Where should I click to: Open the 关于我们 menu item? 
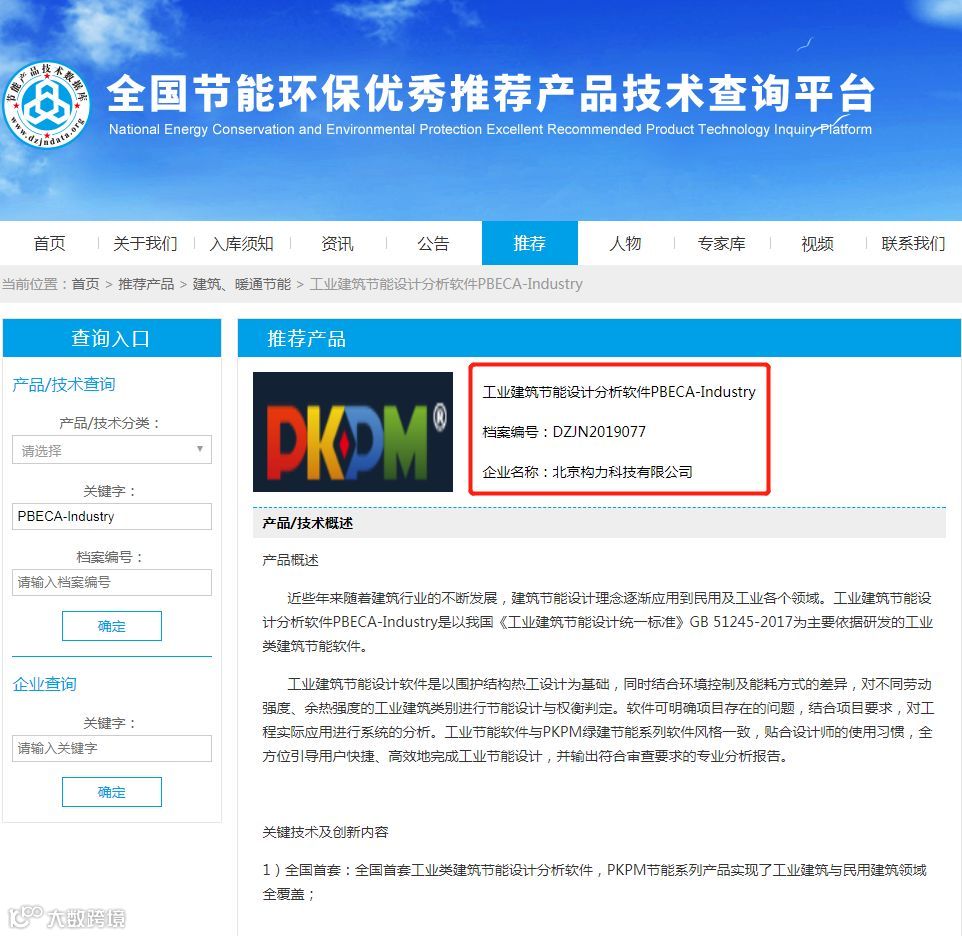pyautogui.click(x=145, y=244)
